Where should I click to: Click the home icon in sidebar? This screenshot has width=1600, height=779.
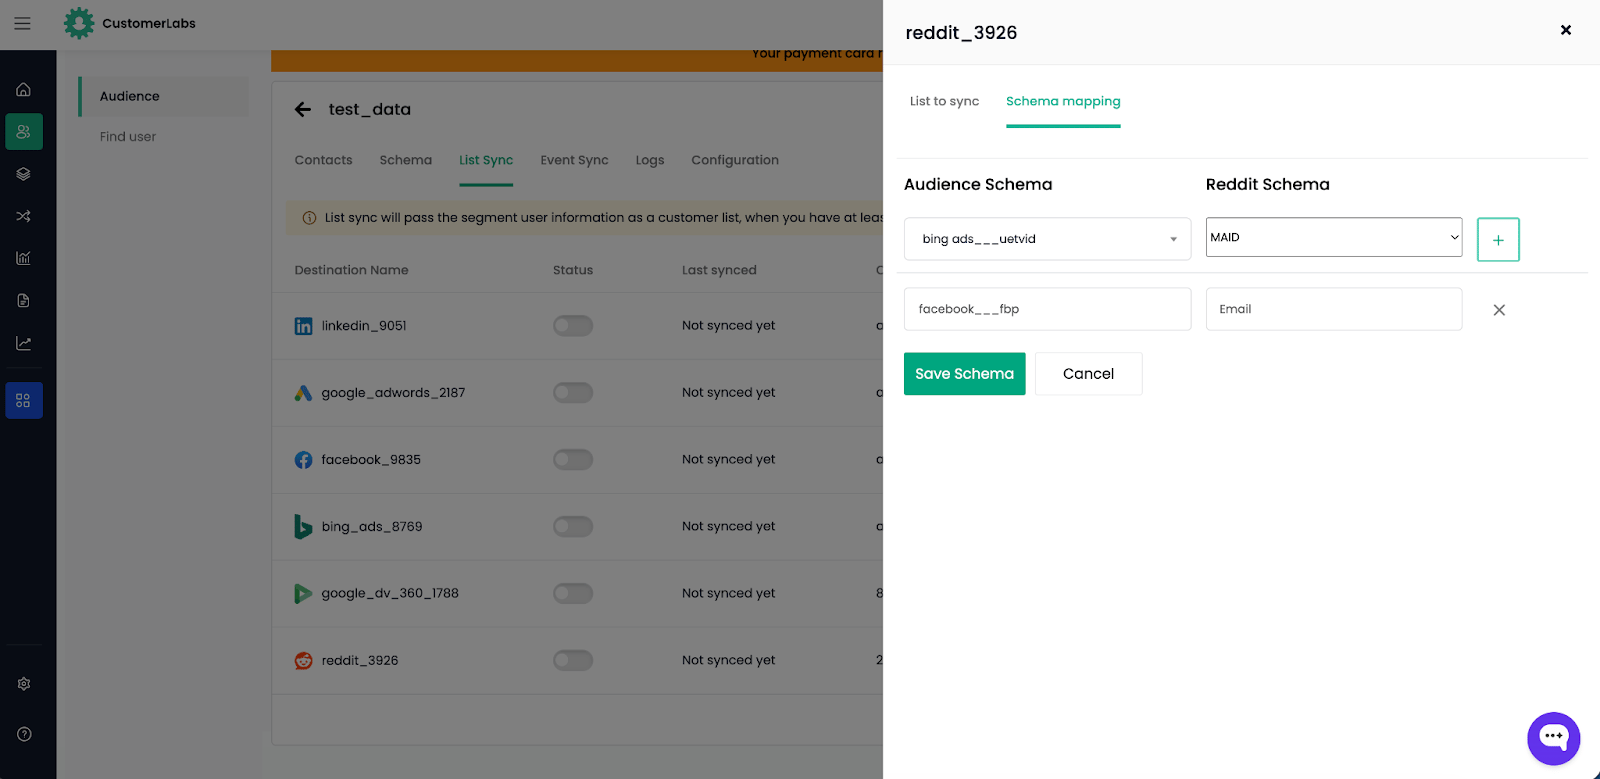coord(24,90)
